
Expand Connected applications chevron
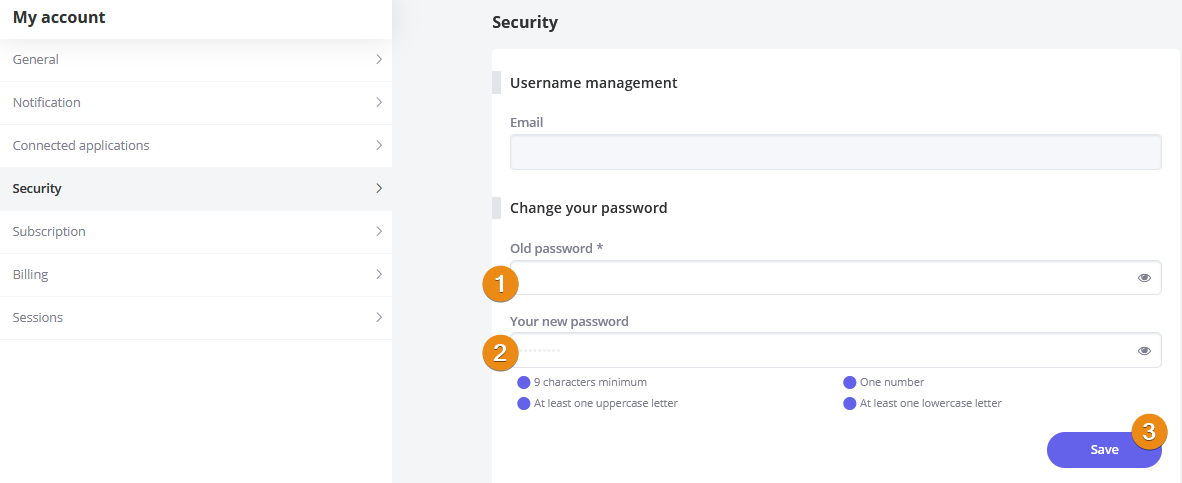pyautogui.click(x=379, y=146)
